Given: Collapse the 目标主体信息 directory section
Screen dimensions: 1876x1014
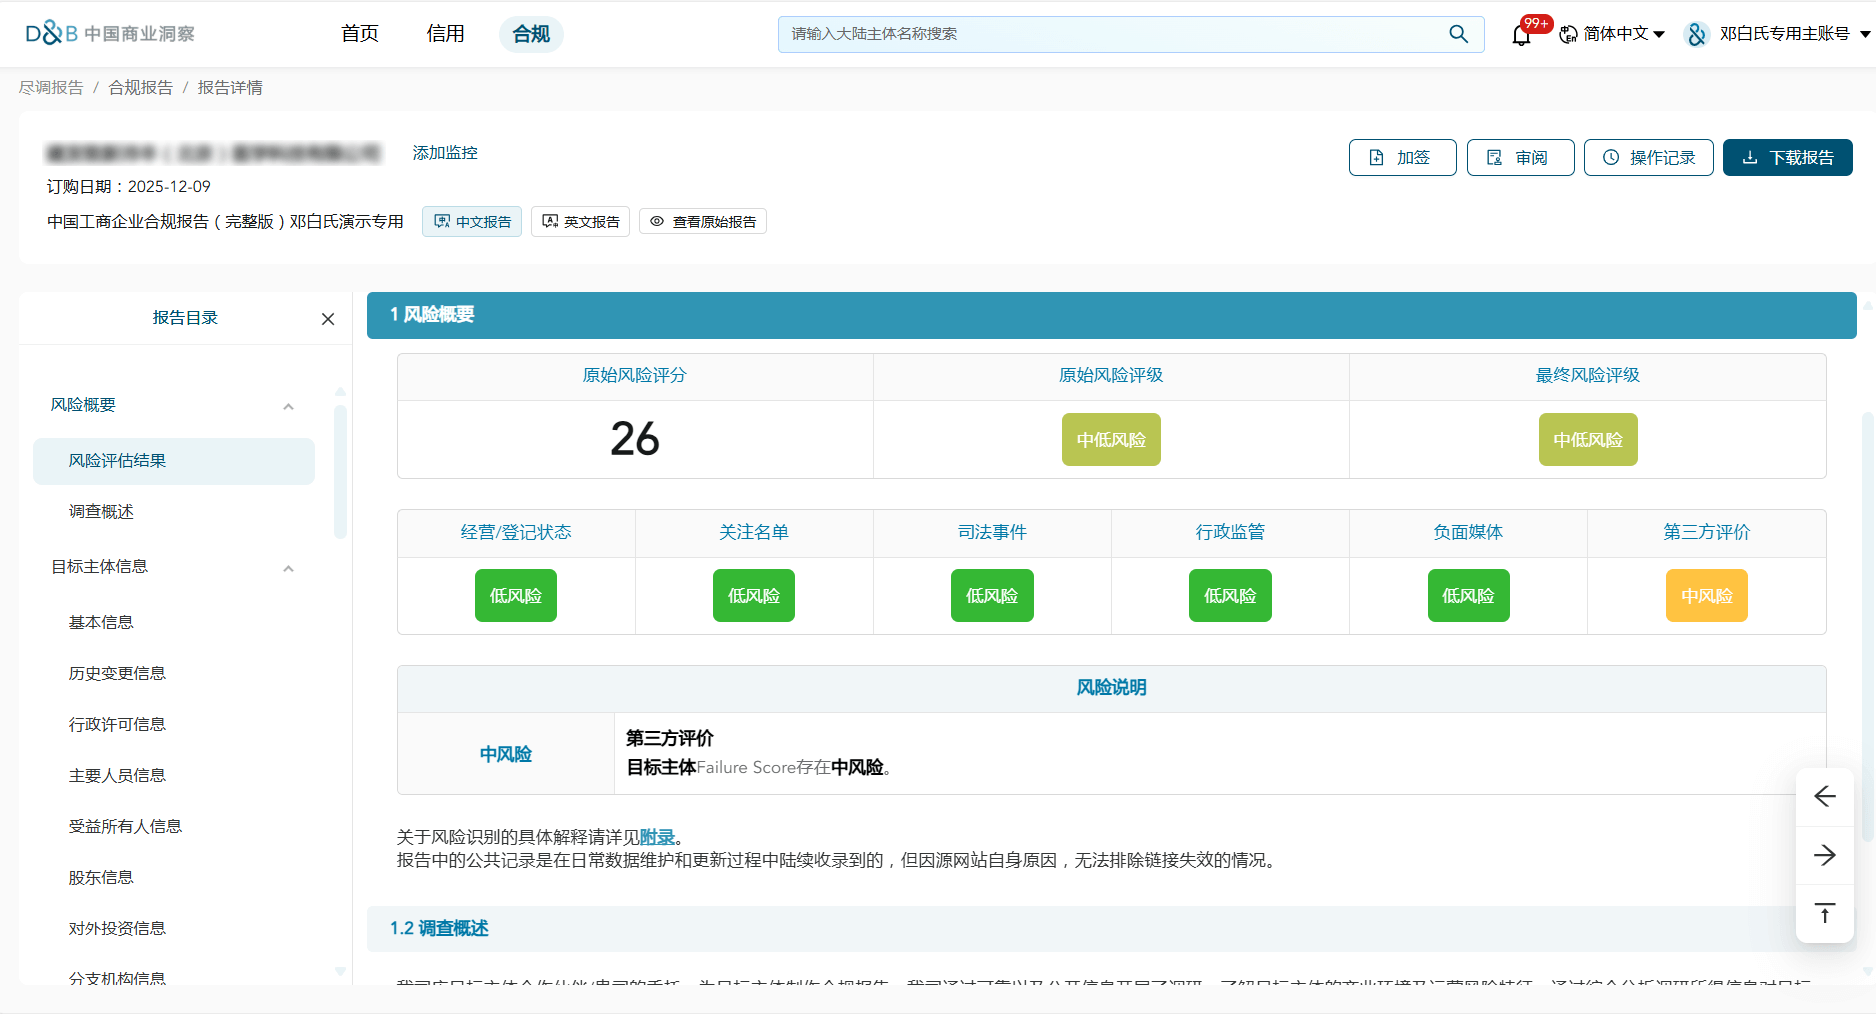Looking at the screenshot, I should pos(288,568).
